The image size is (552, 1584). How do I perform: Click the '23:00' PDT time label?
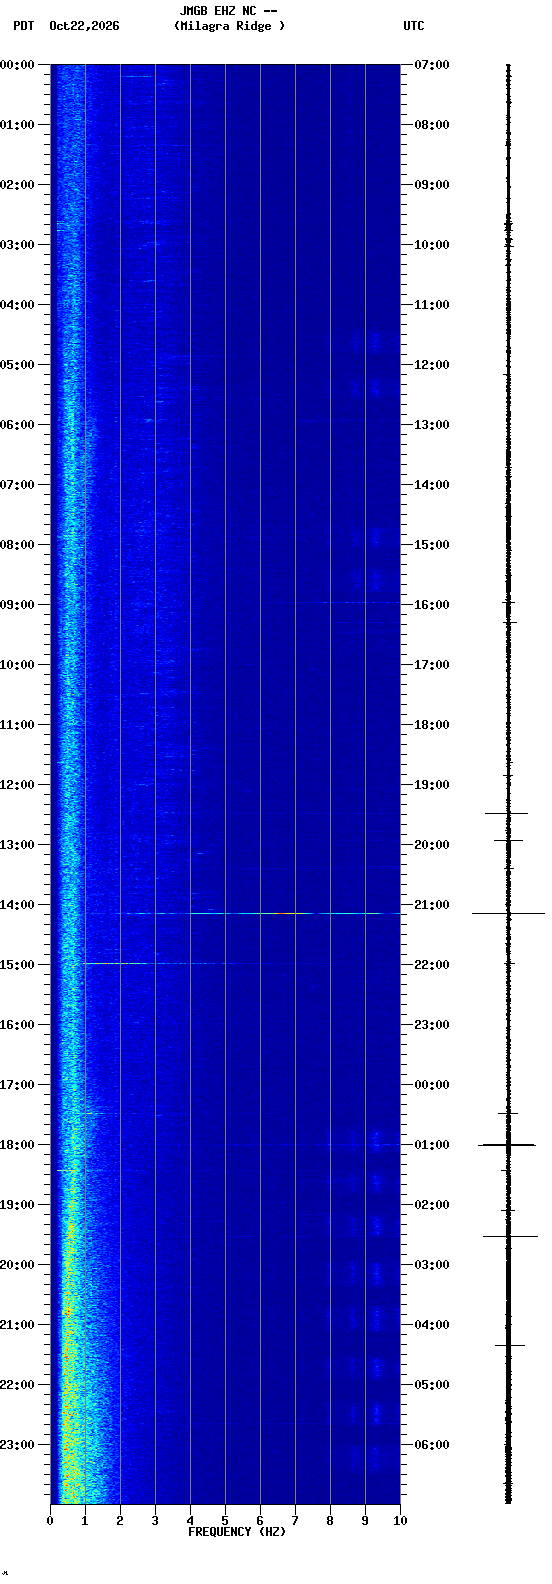click(17, 1445)
